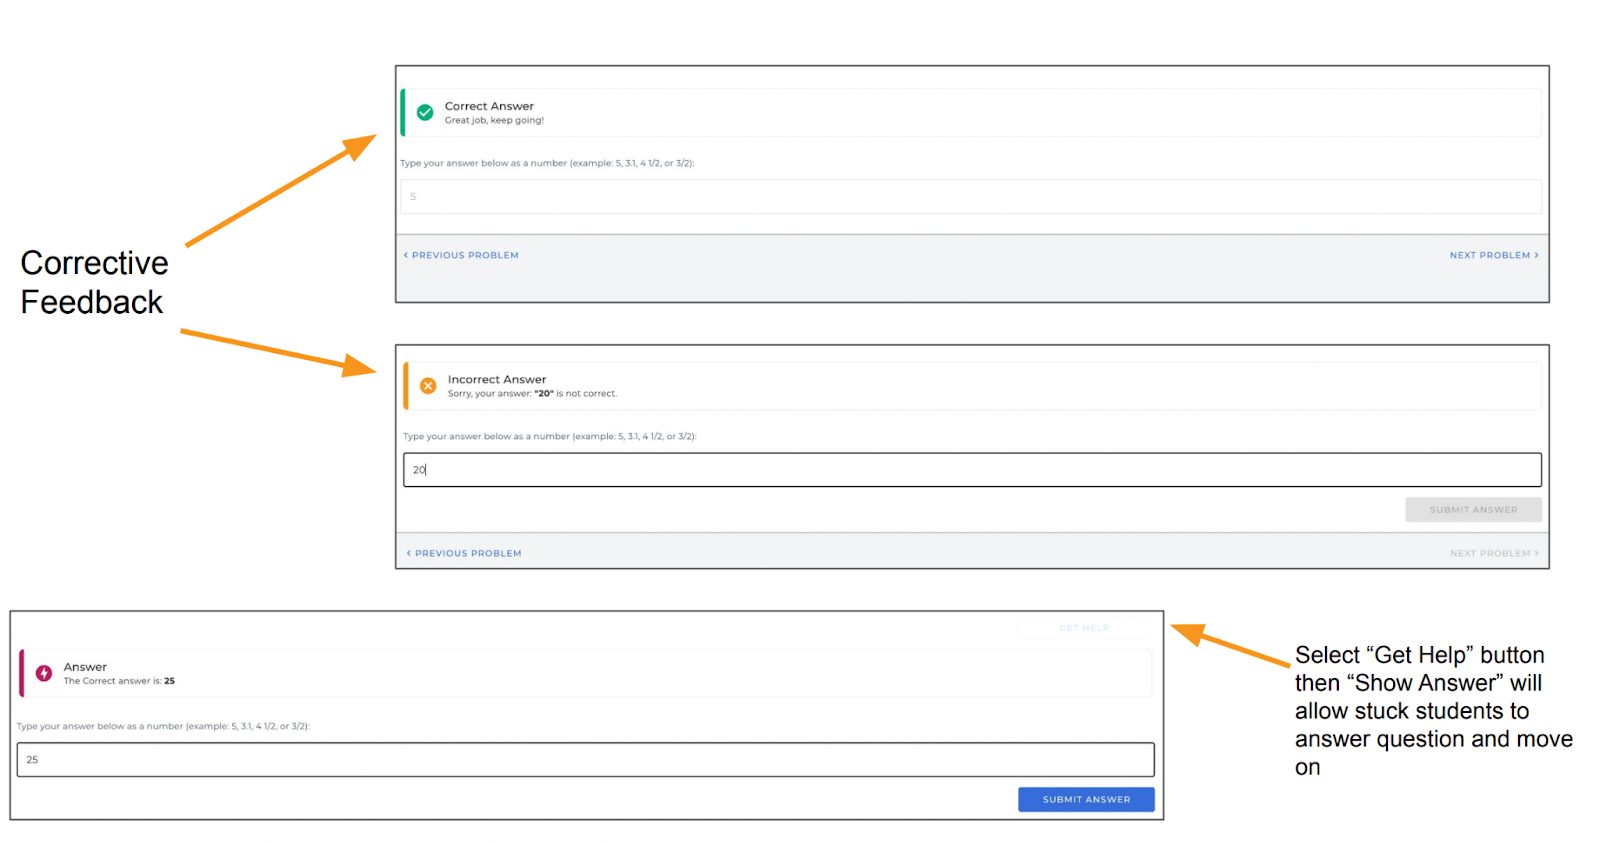
Task: Click the magenta lightning bolt Answer icon
Action: tap(44, 673)
